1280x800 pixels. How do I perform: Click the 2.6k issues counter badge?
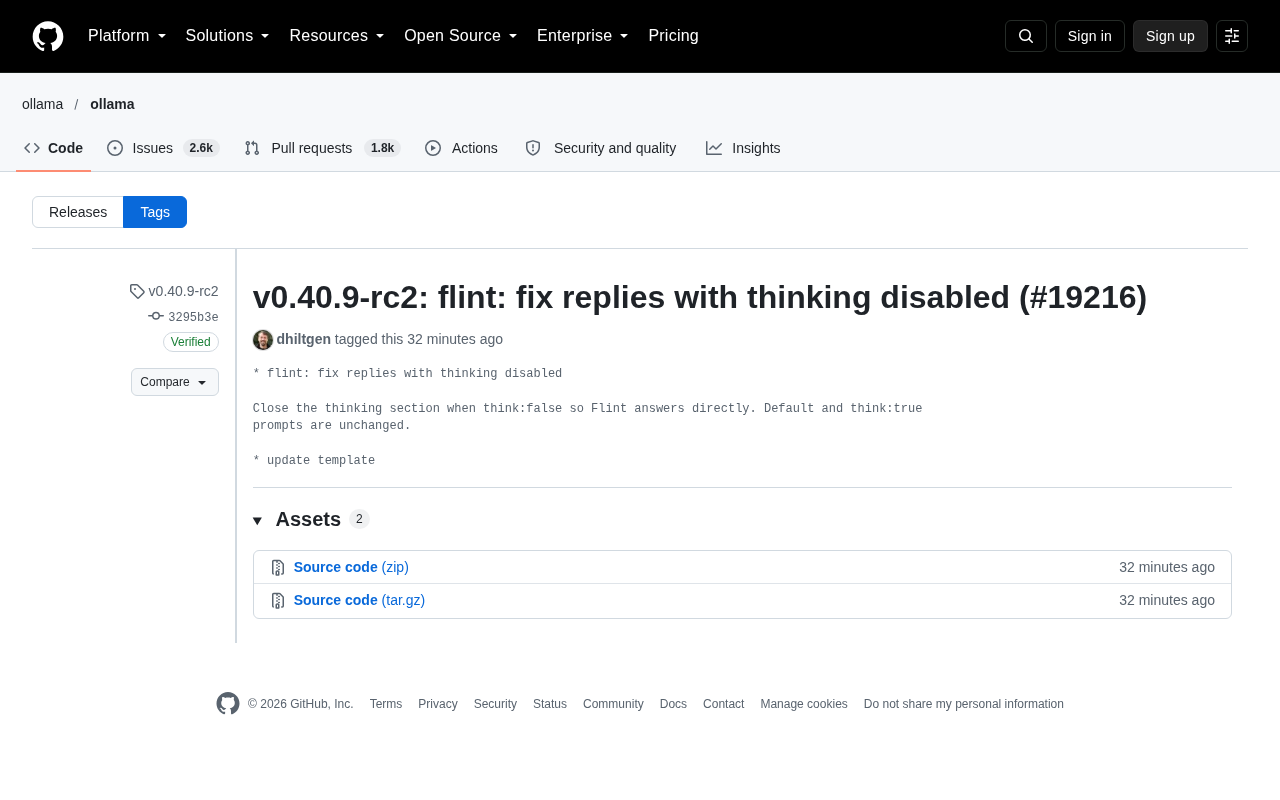[x=201, y=148]
